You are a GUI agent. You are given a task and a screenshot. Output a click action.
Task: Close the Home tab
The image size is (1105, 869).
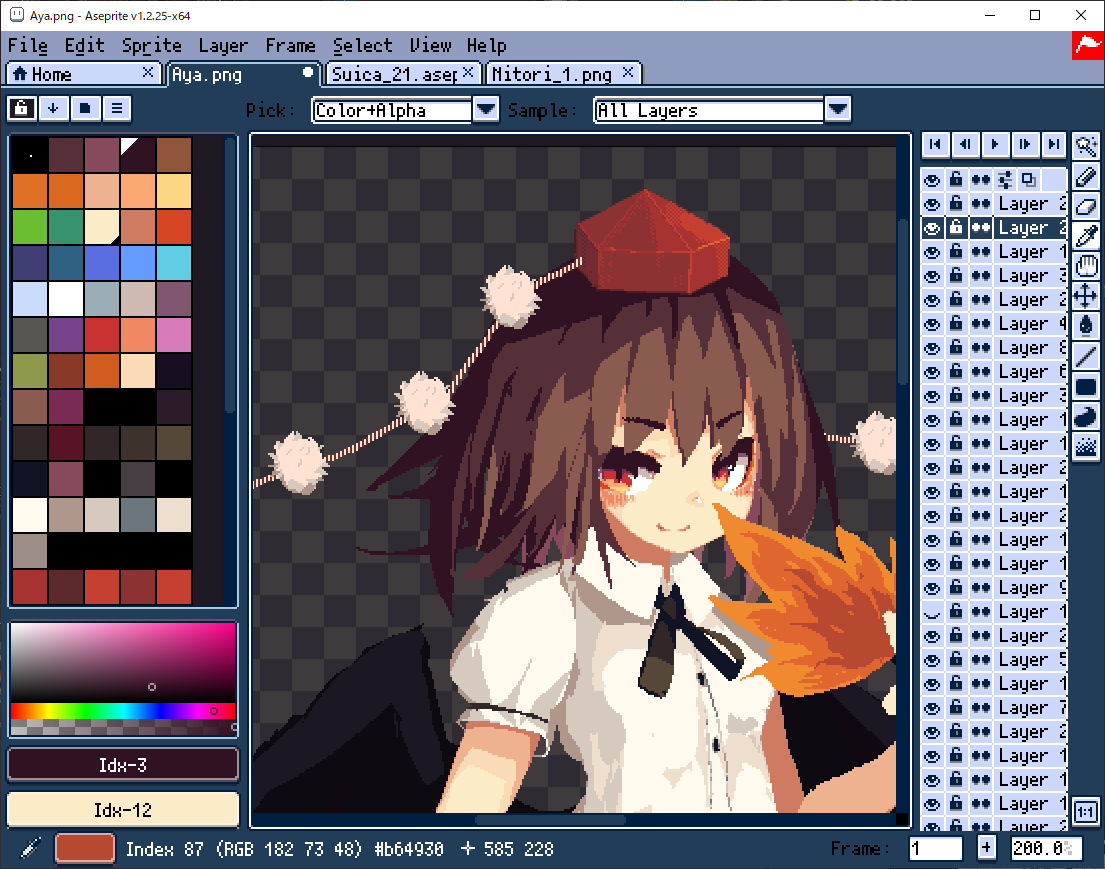[x=148, y=72]
